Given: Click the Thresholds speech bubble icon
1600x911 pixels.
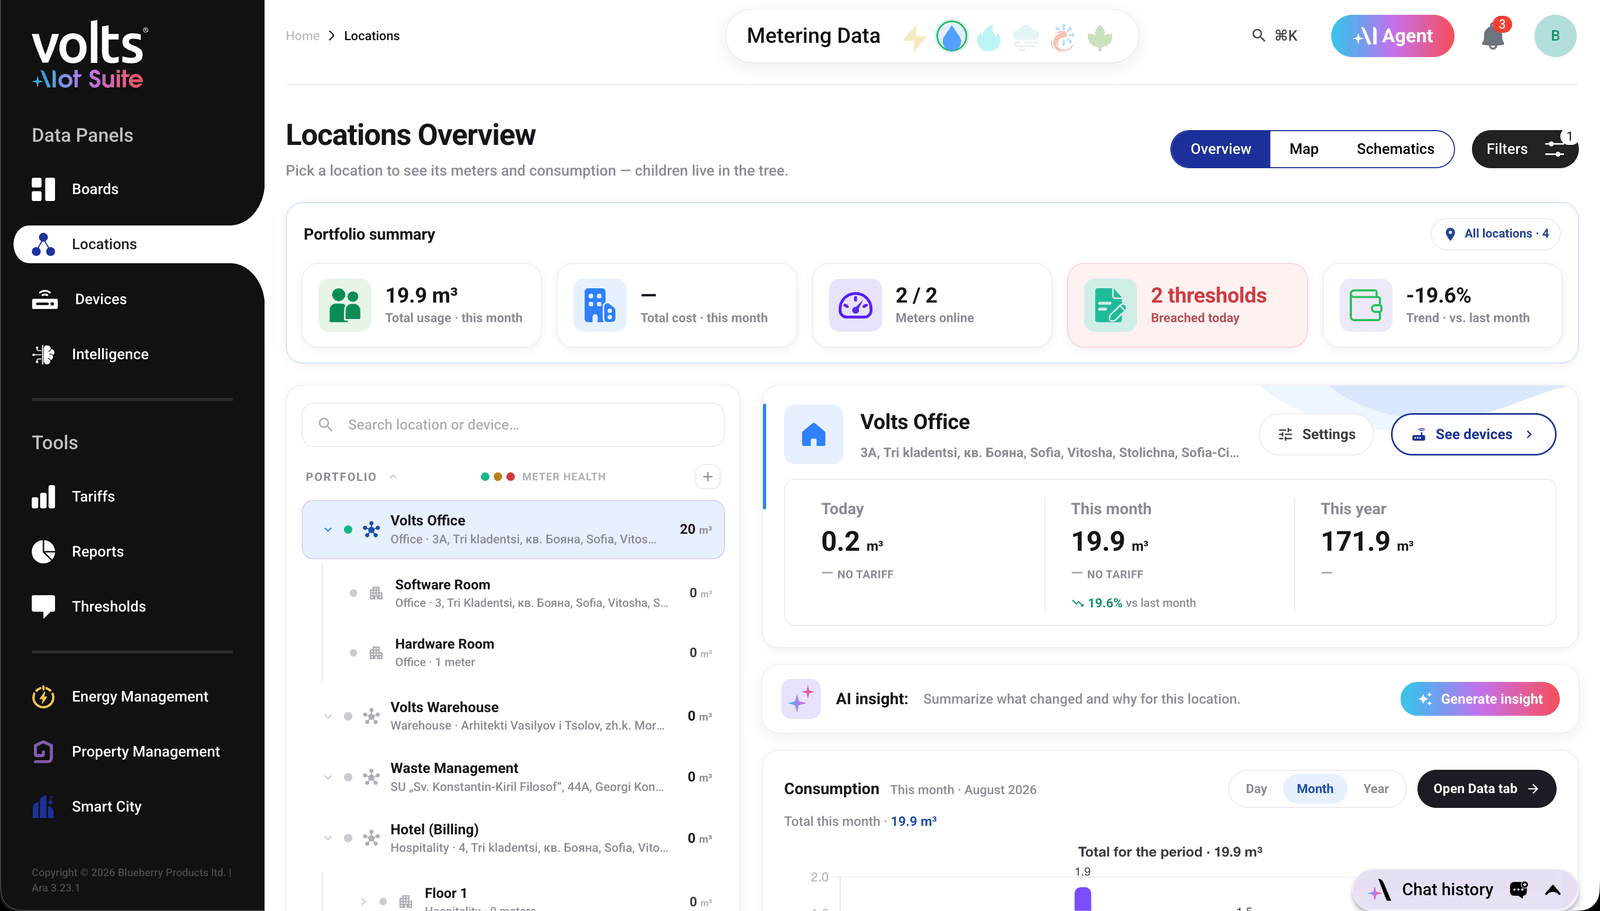Looking at the screenshot, I should [x=43, y=607].
